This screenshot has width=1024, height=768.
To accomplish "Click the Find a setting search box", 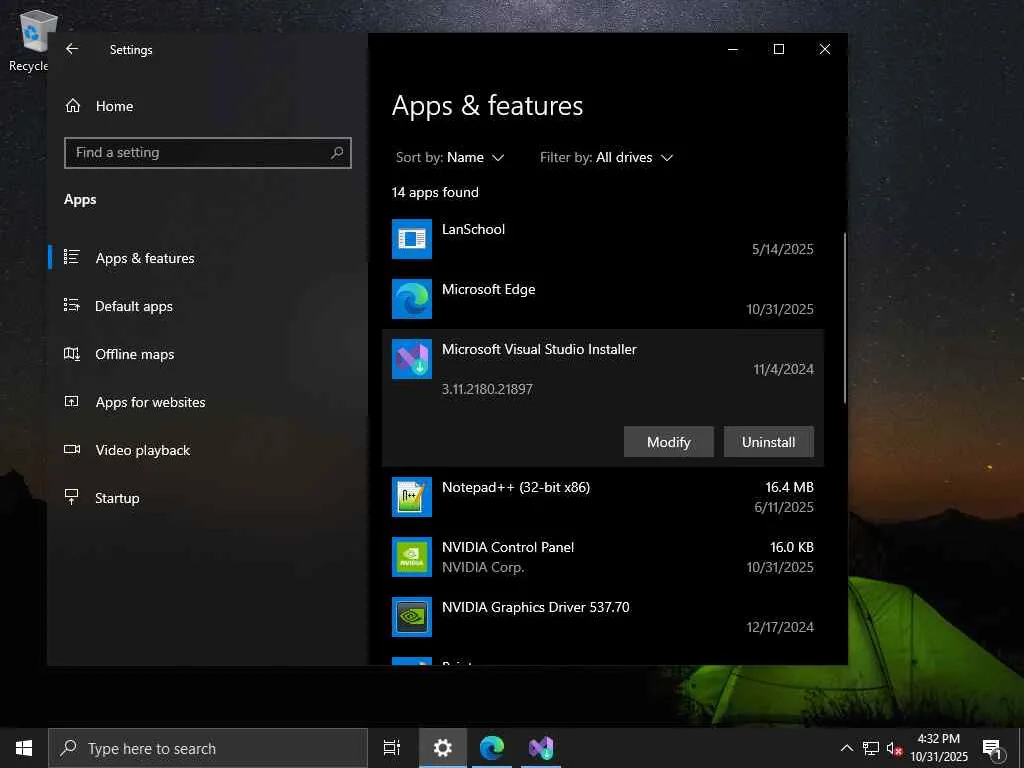I will [x=208, y=153].
